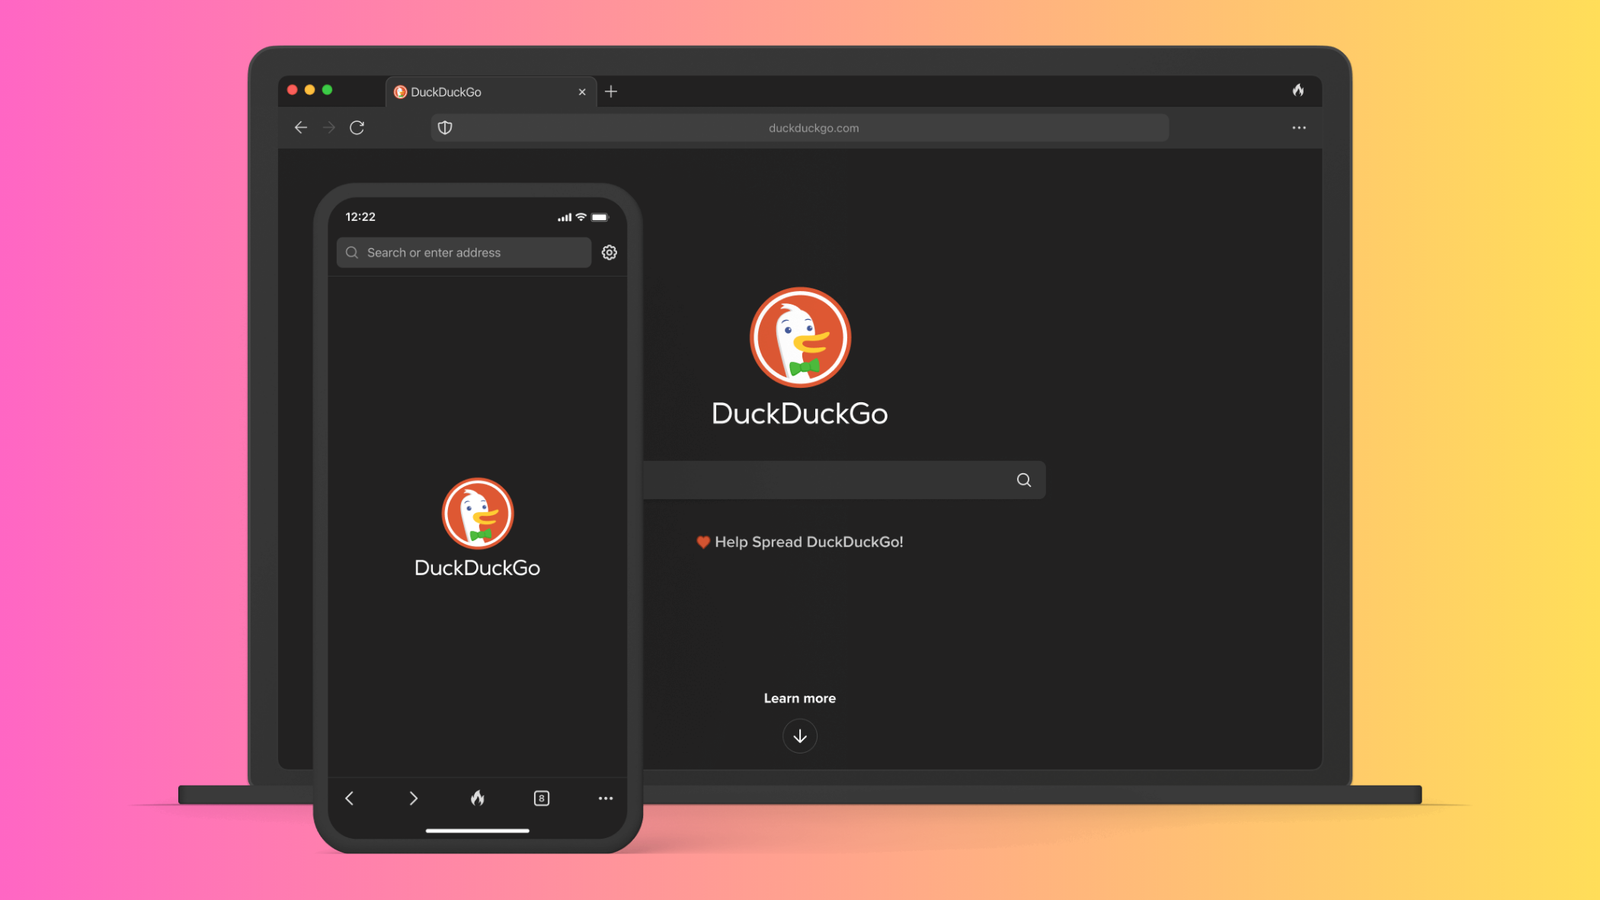Click the phone's search or enter address field

462,252
